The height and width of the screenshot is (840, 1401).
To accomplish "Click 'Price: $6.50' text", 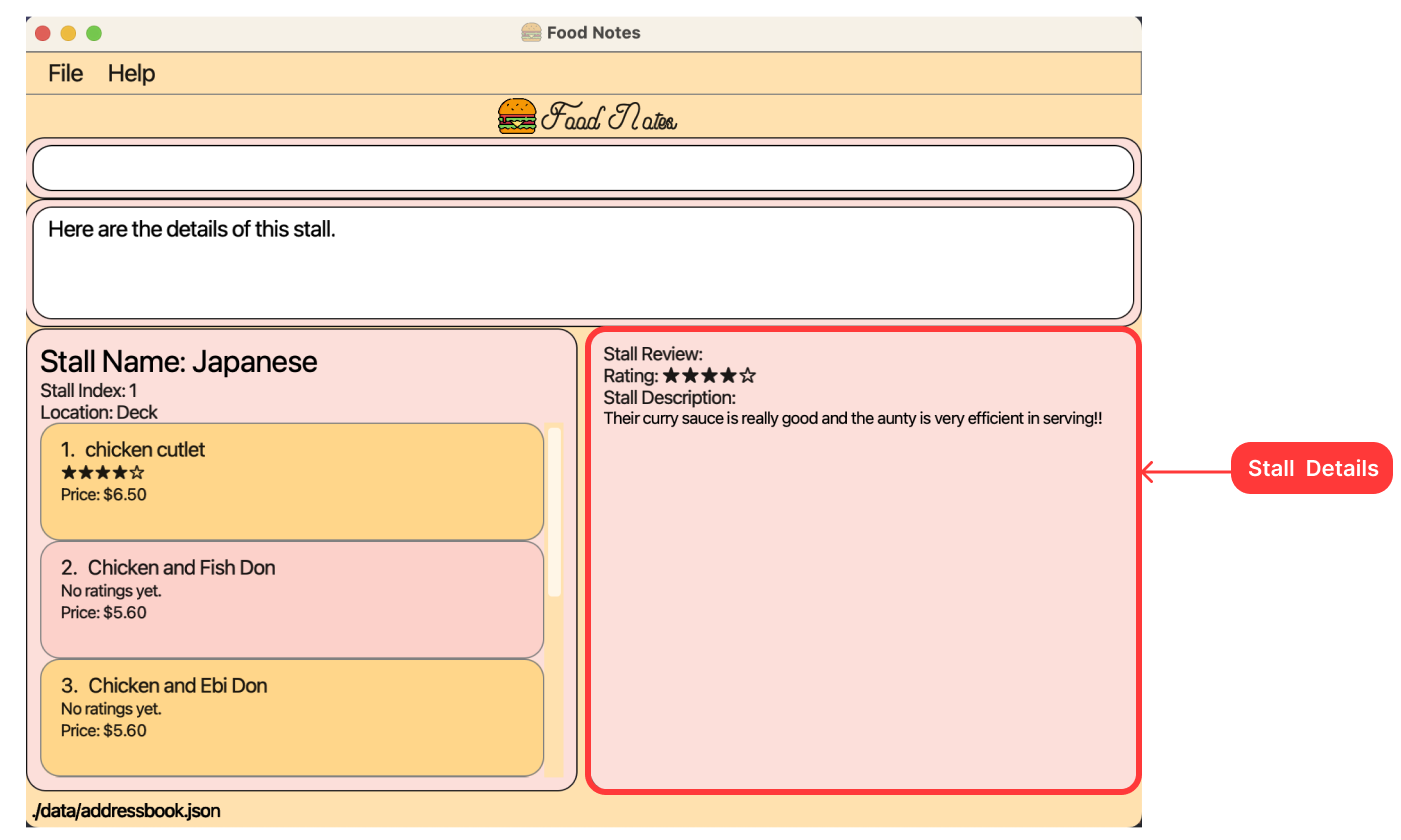I will point(104,494).
